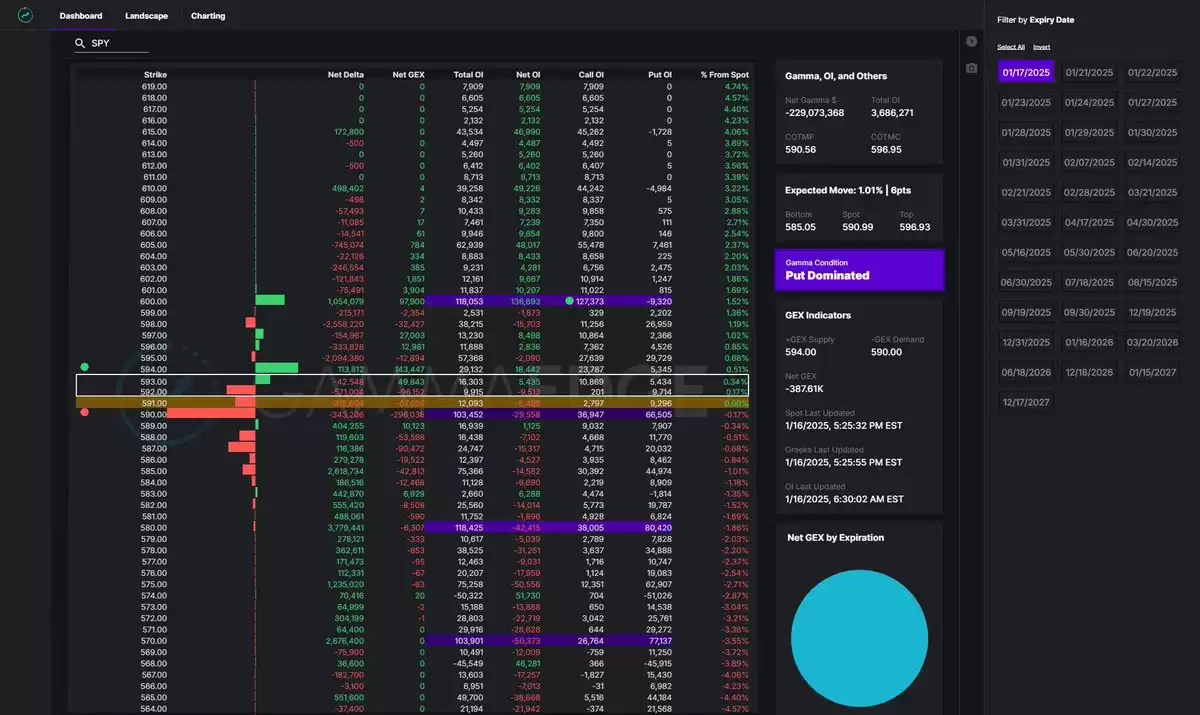The image size is (1200, 715).
Task: Click the Total OI value 3,686,271
Action: pyautogui.click(x=892, y=113)
